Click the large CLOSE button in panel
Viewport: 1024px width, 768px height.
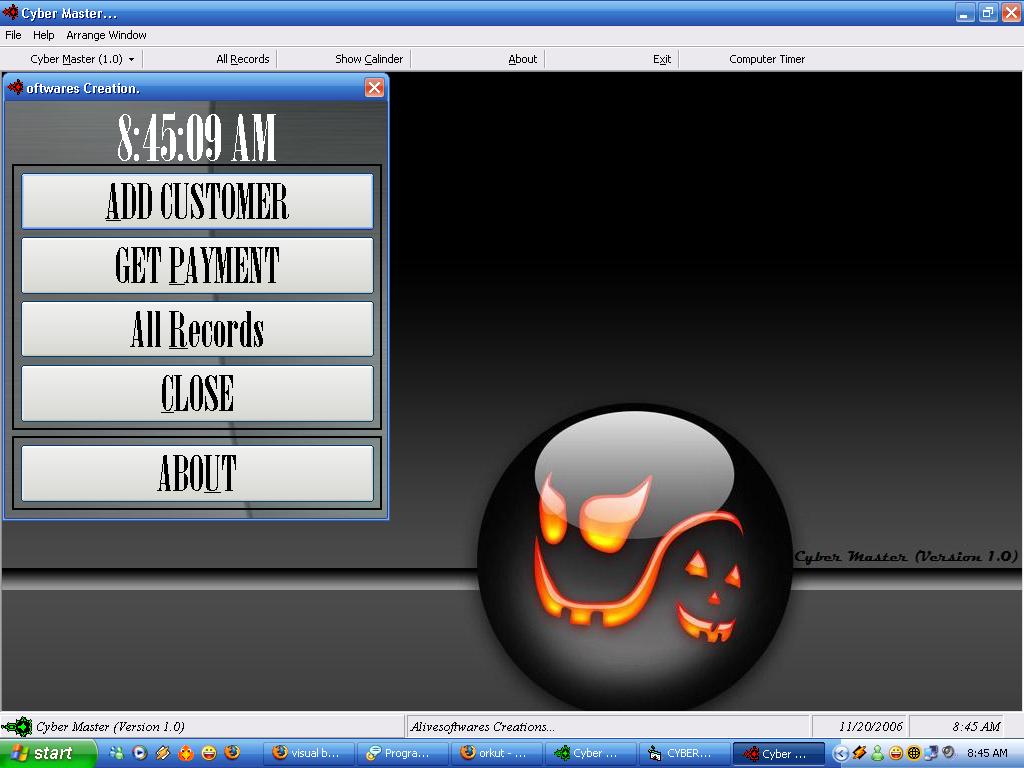coord(197,393)
